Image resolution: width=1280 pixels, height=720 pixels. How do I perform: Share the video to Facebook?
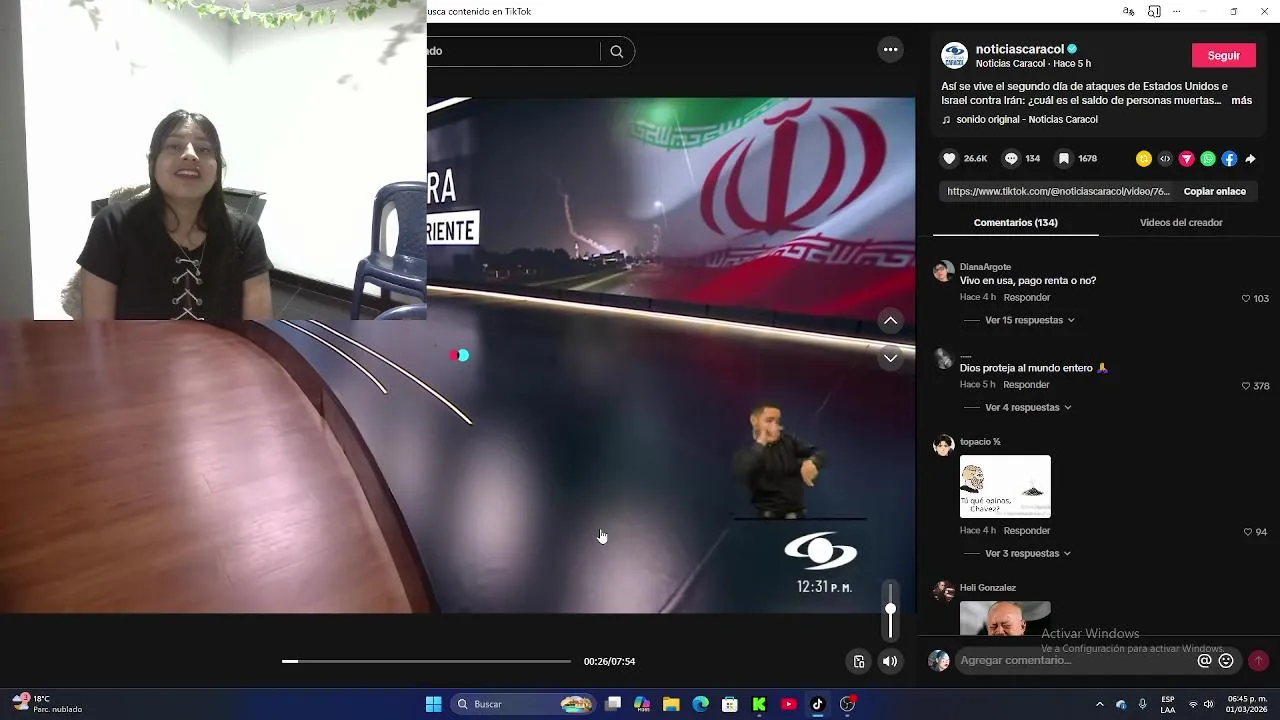click(x=1229, y=159)
